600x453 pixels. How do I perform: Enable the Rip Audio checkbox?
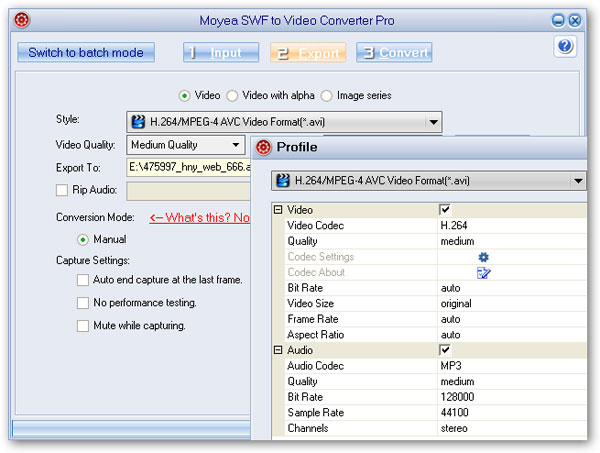pyautogui.click(x=62, y=190)
